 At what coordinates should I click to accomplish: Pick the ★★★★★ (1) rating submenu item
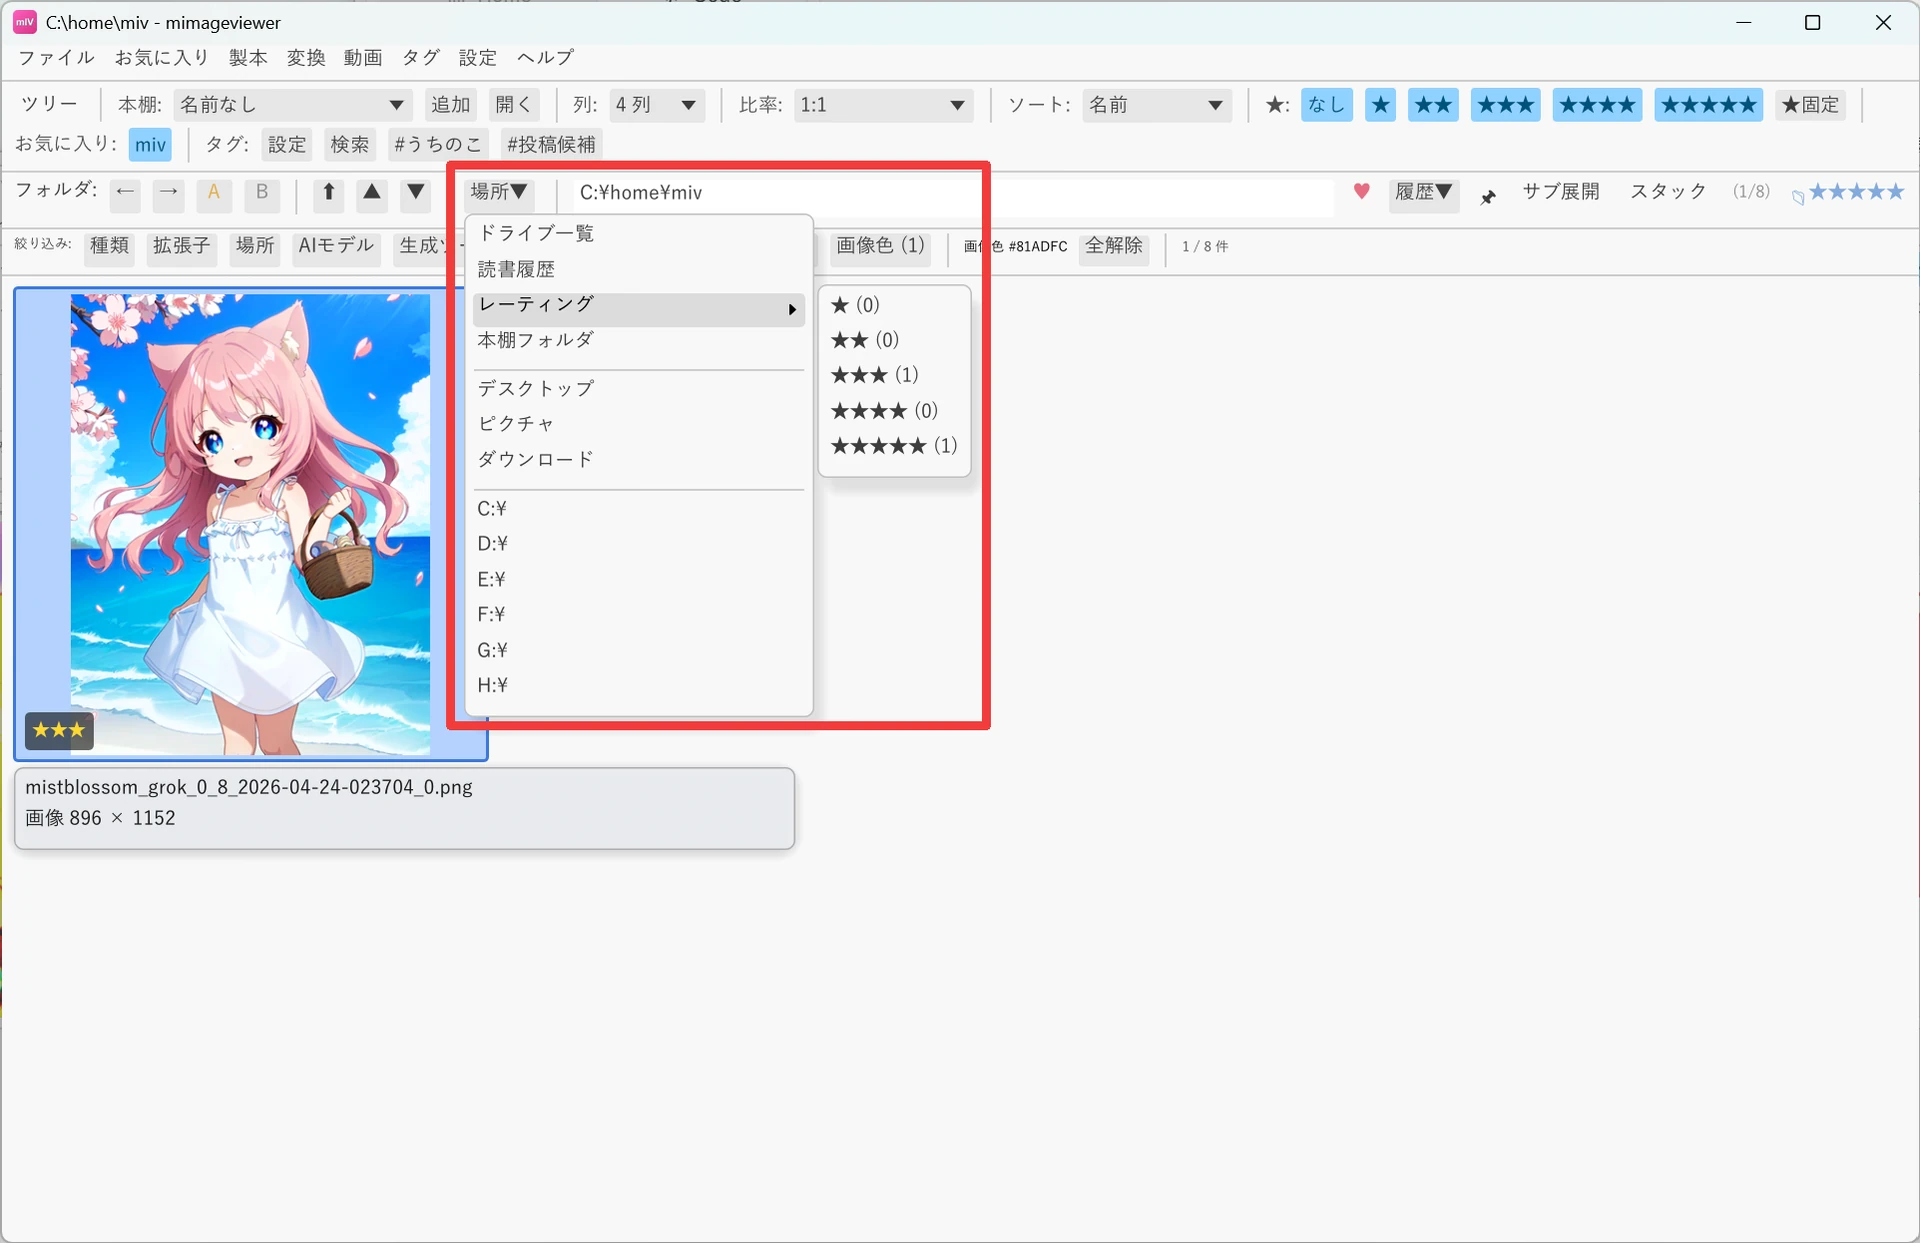click(x=894, y=446)
